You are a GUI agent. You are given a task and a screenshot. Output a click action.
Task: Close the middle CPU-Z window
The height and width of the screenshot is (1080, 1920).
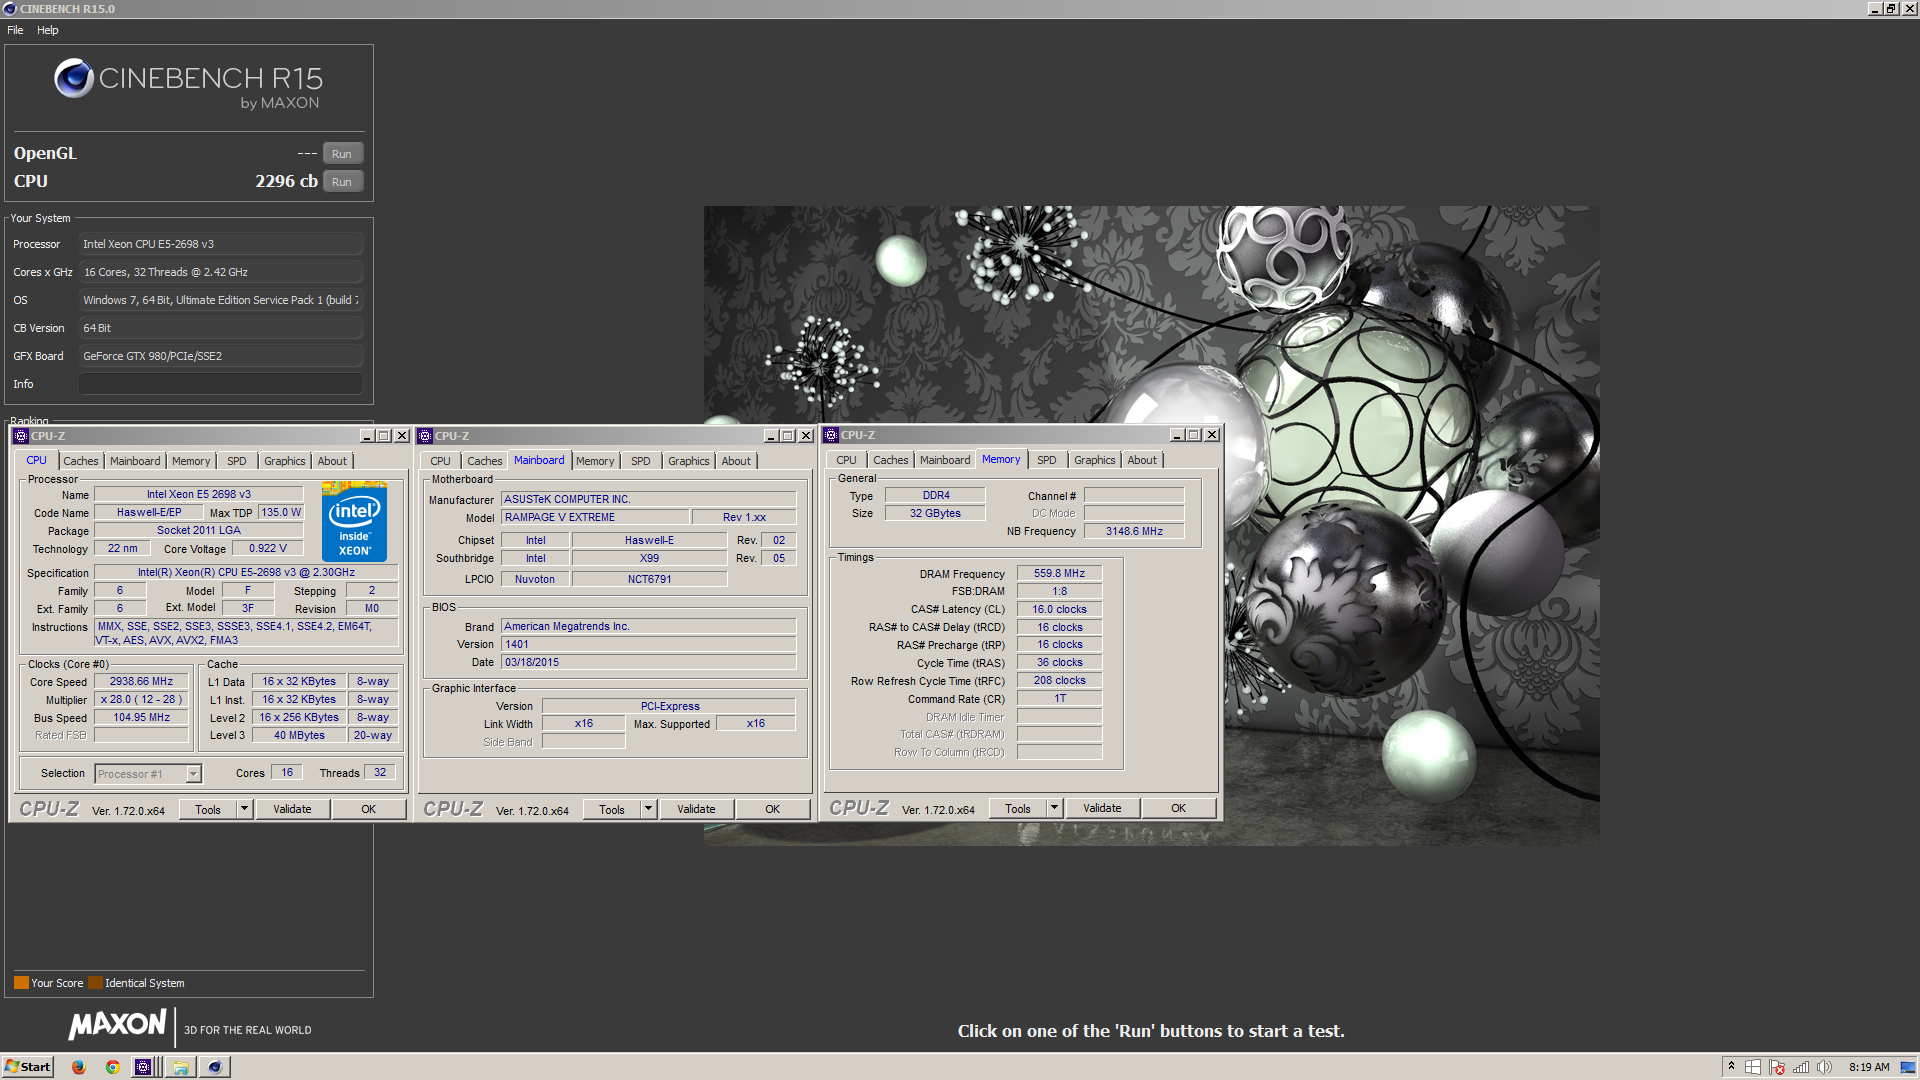click(x=806, y=436)
